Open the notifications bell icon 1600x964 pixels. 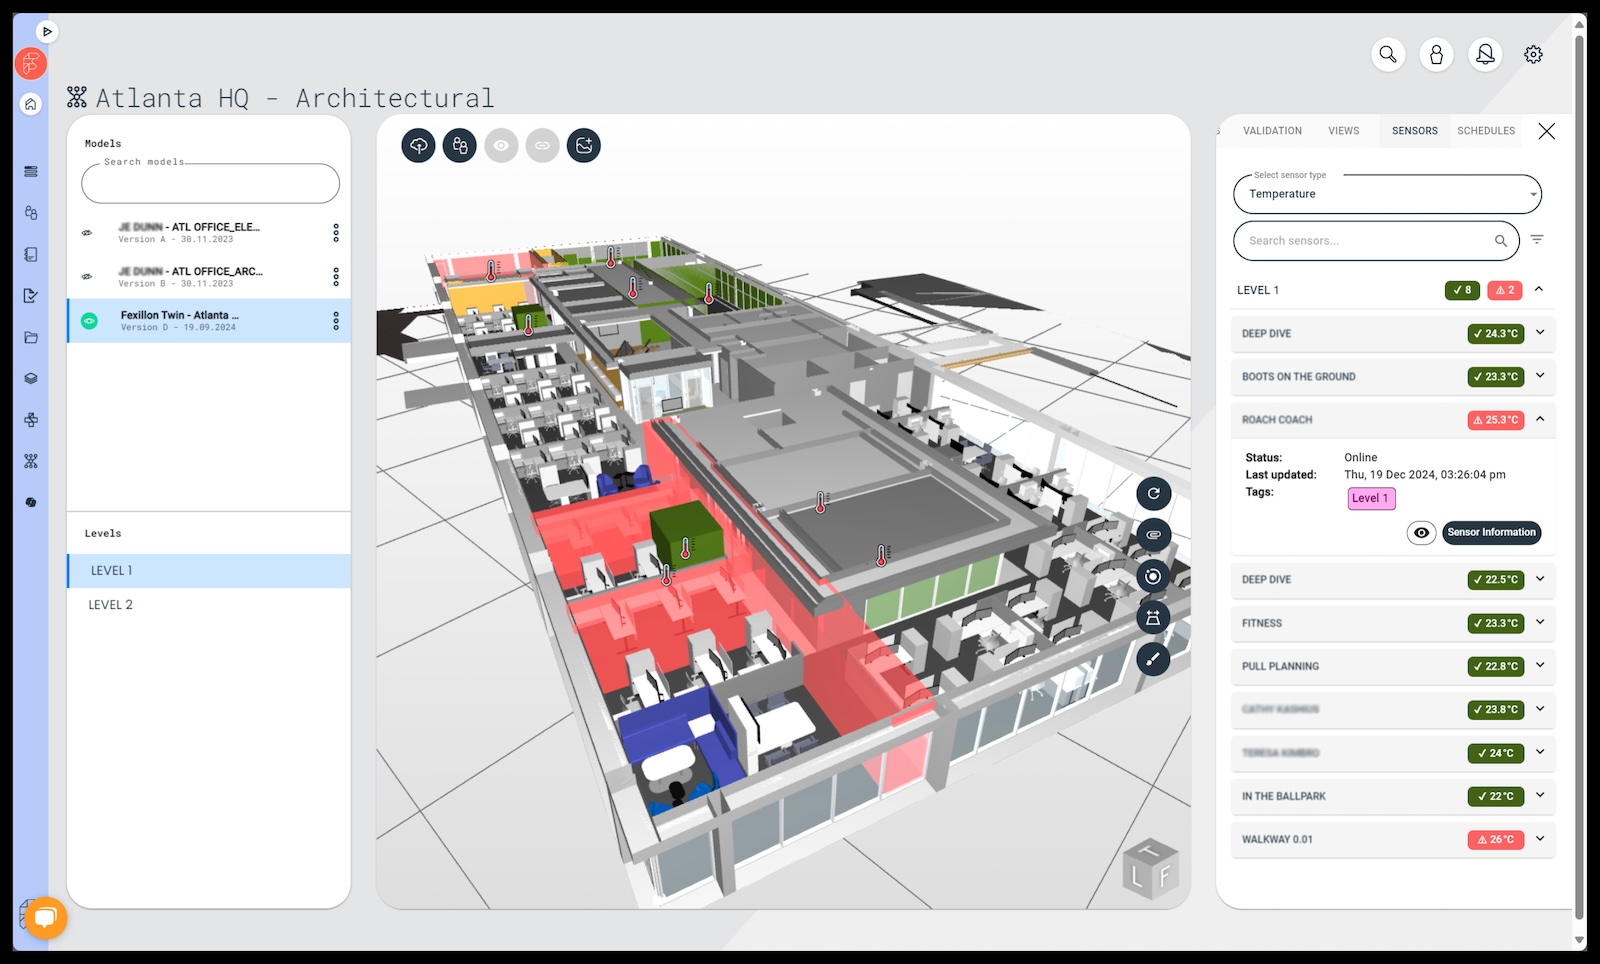click(x=1485, y=54)
